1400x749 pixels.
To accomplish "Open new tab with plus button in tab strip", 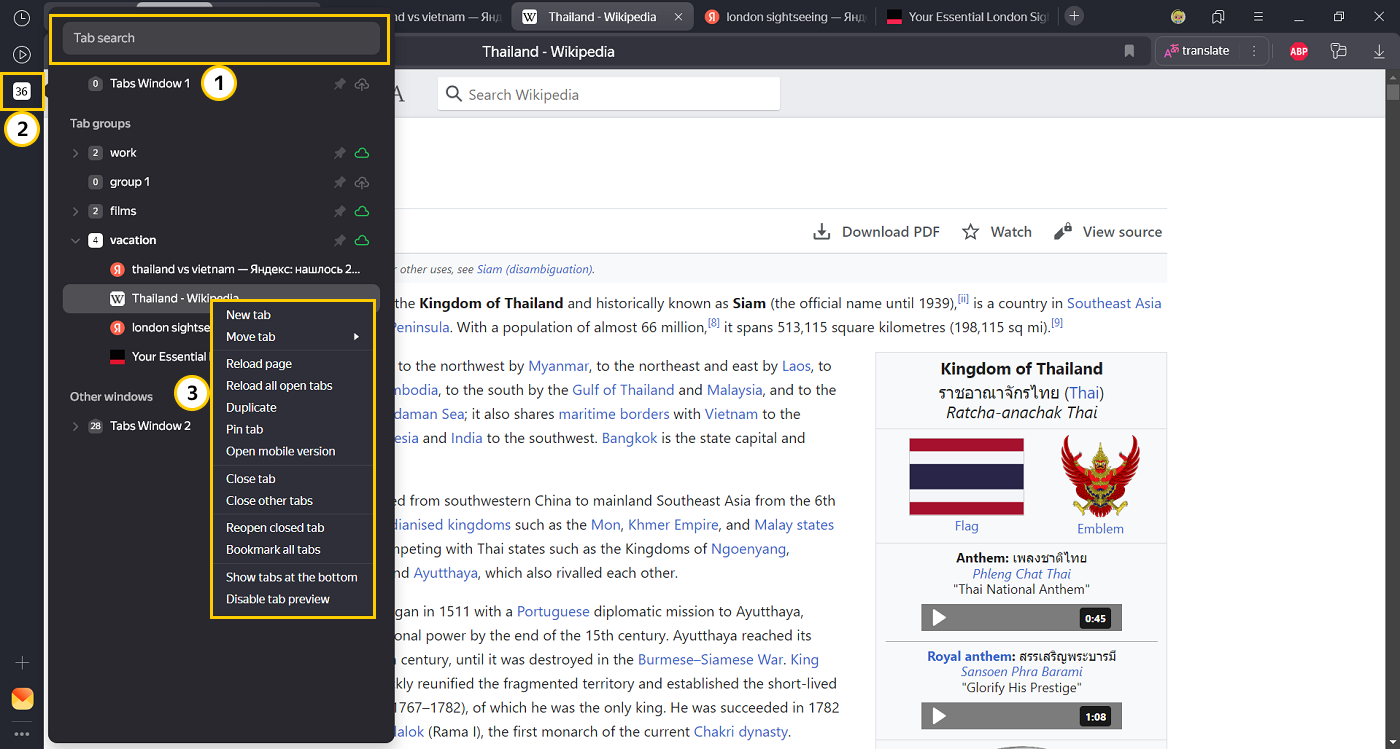I will point(1074,16).
